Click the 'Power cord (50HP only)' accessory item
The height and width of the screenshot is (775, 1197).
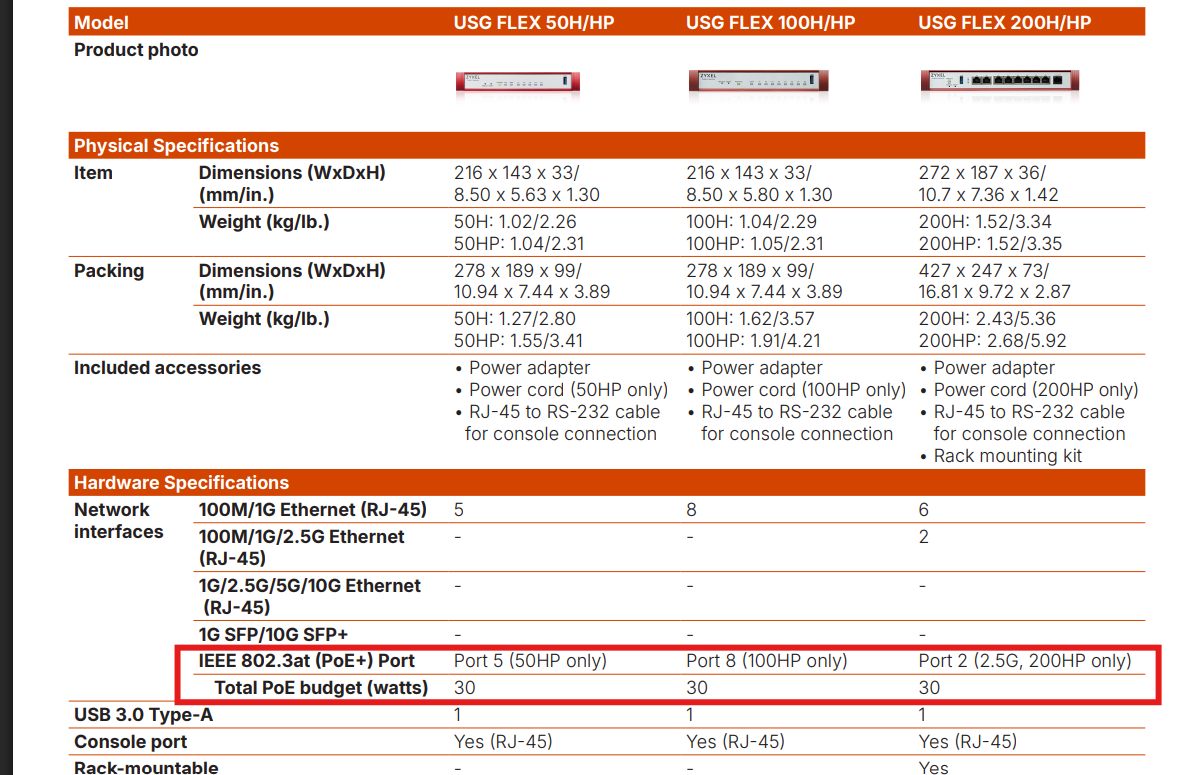coord(568,390)
